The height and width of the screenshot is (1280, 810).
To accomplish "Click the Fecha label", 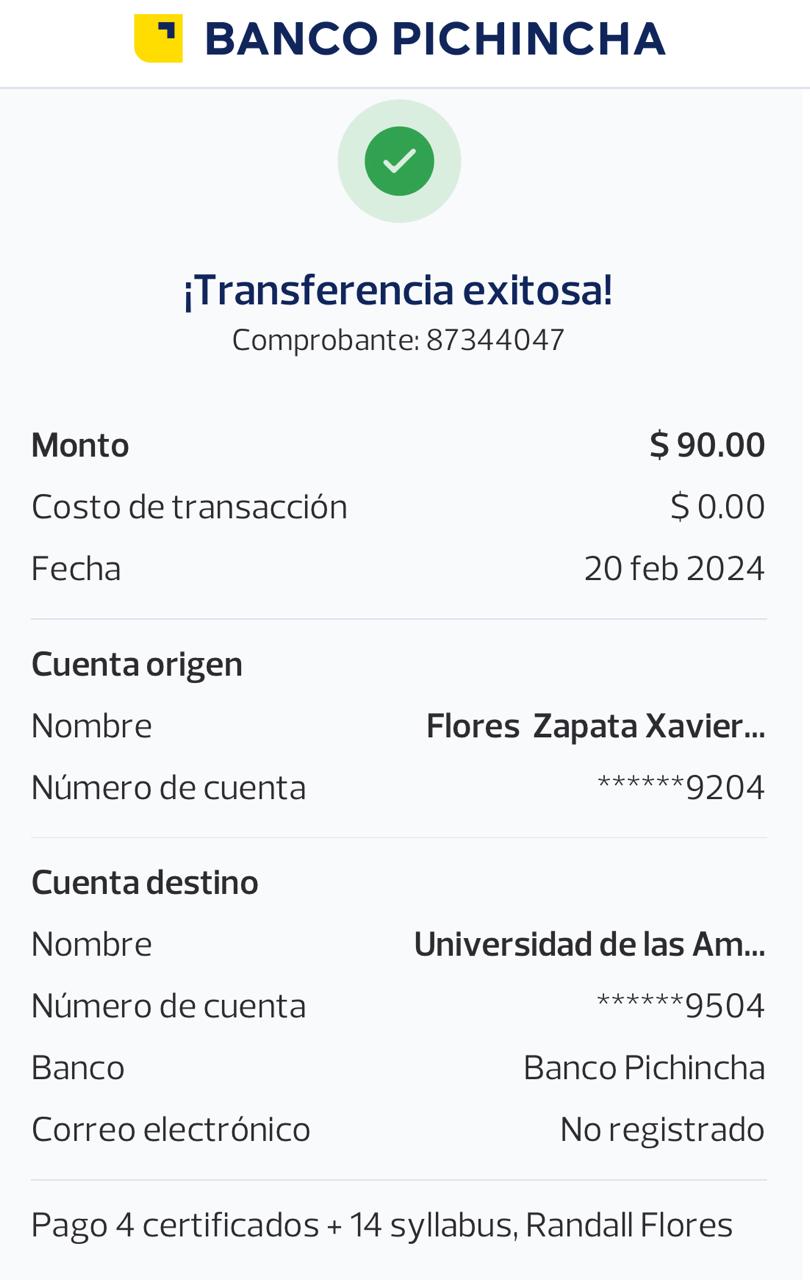I will [76, 568].
